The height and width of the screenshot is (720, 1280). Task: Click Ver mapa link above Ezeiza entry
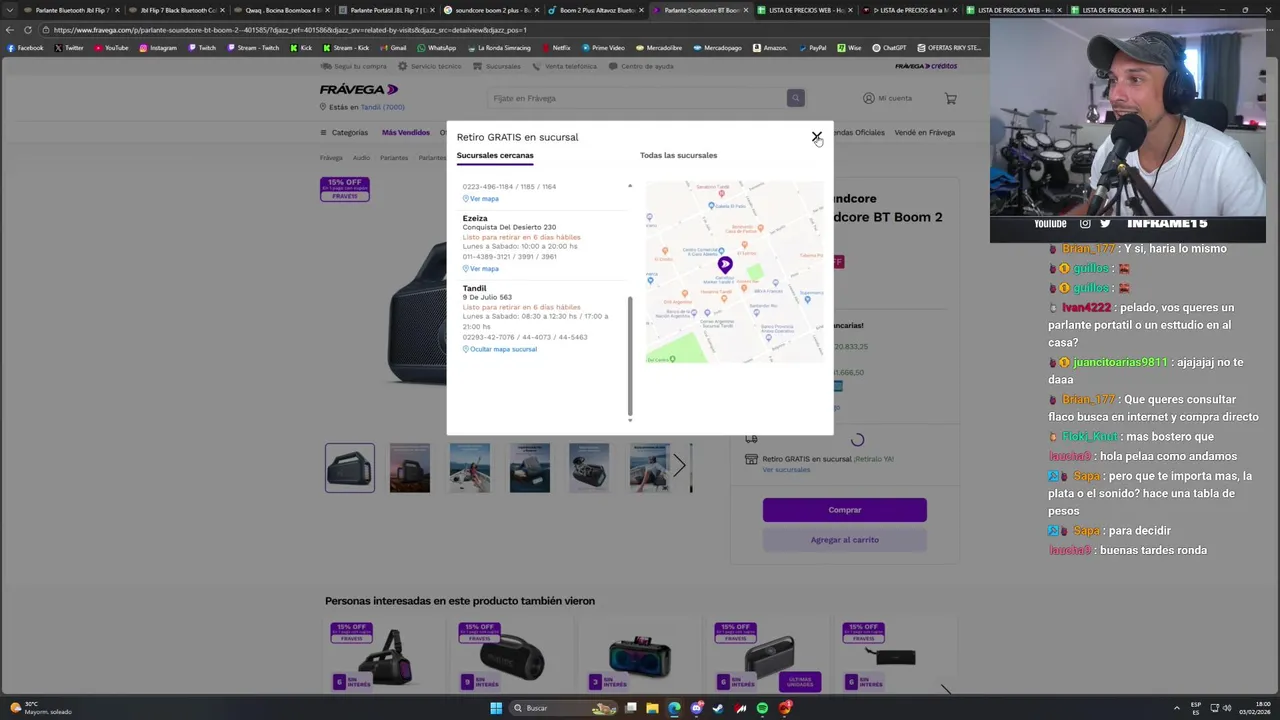coord(481,199)
